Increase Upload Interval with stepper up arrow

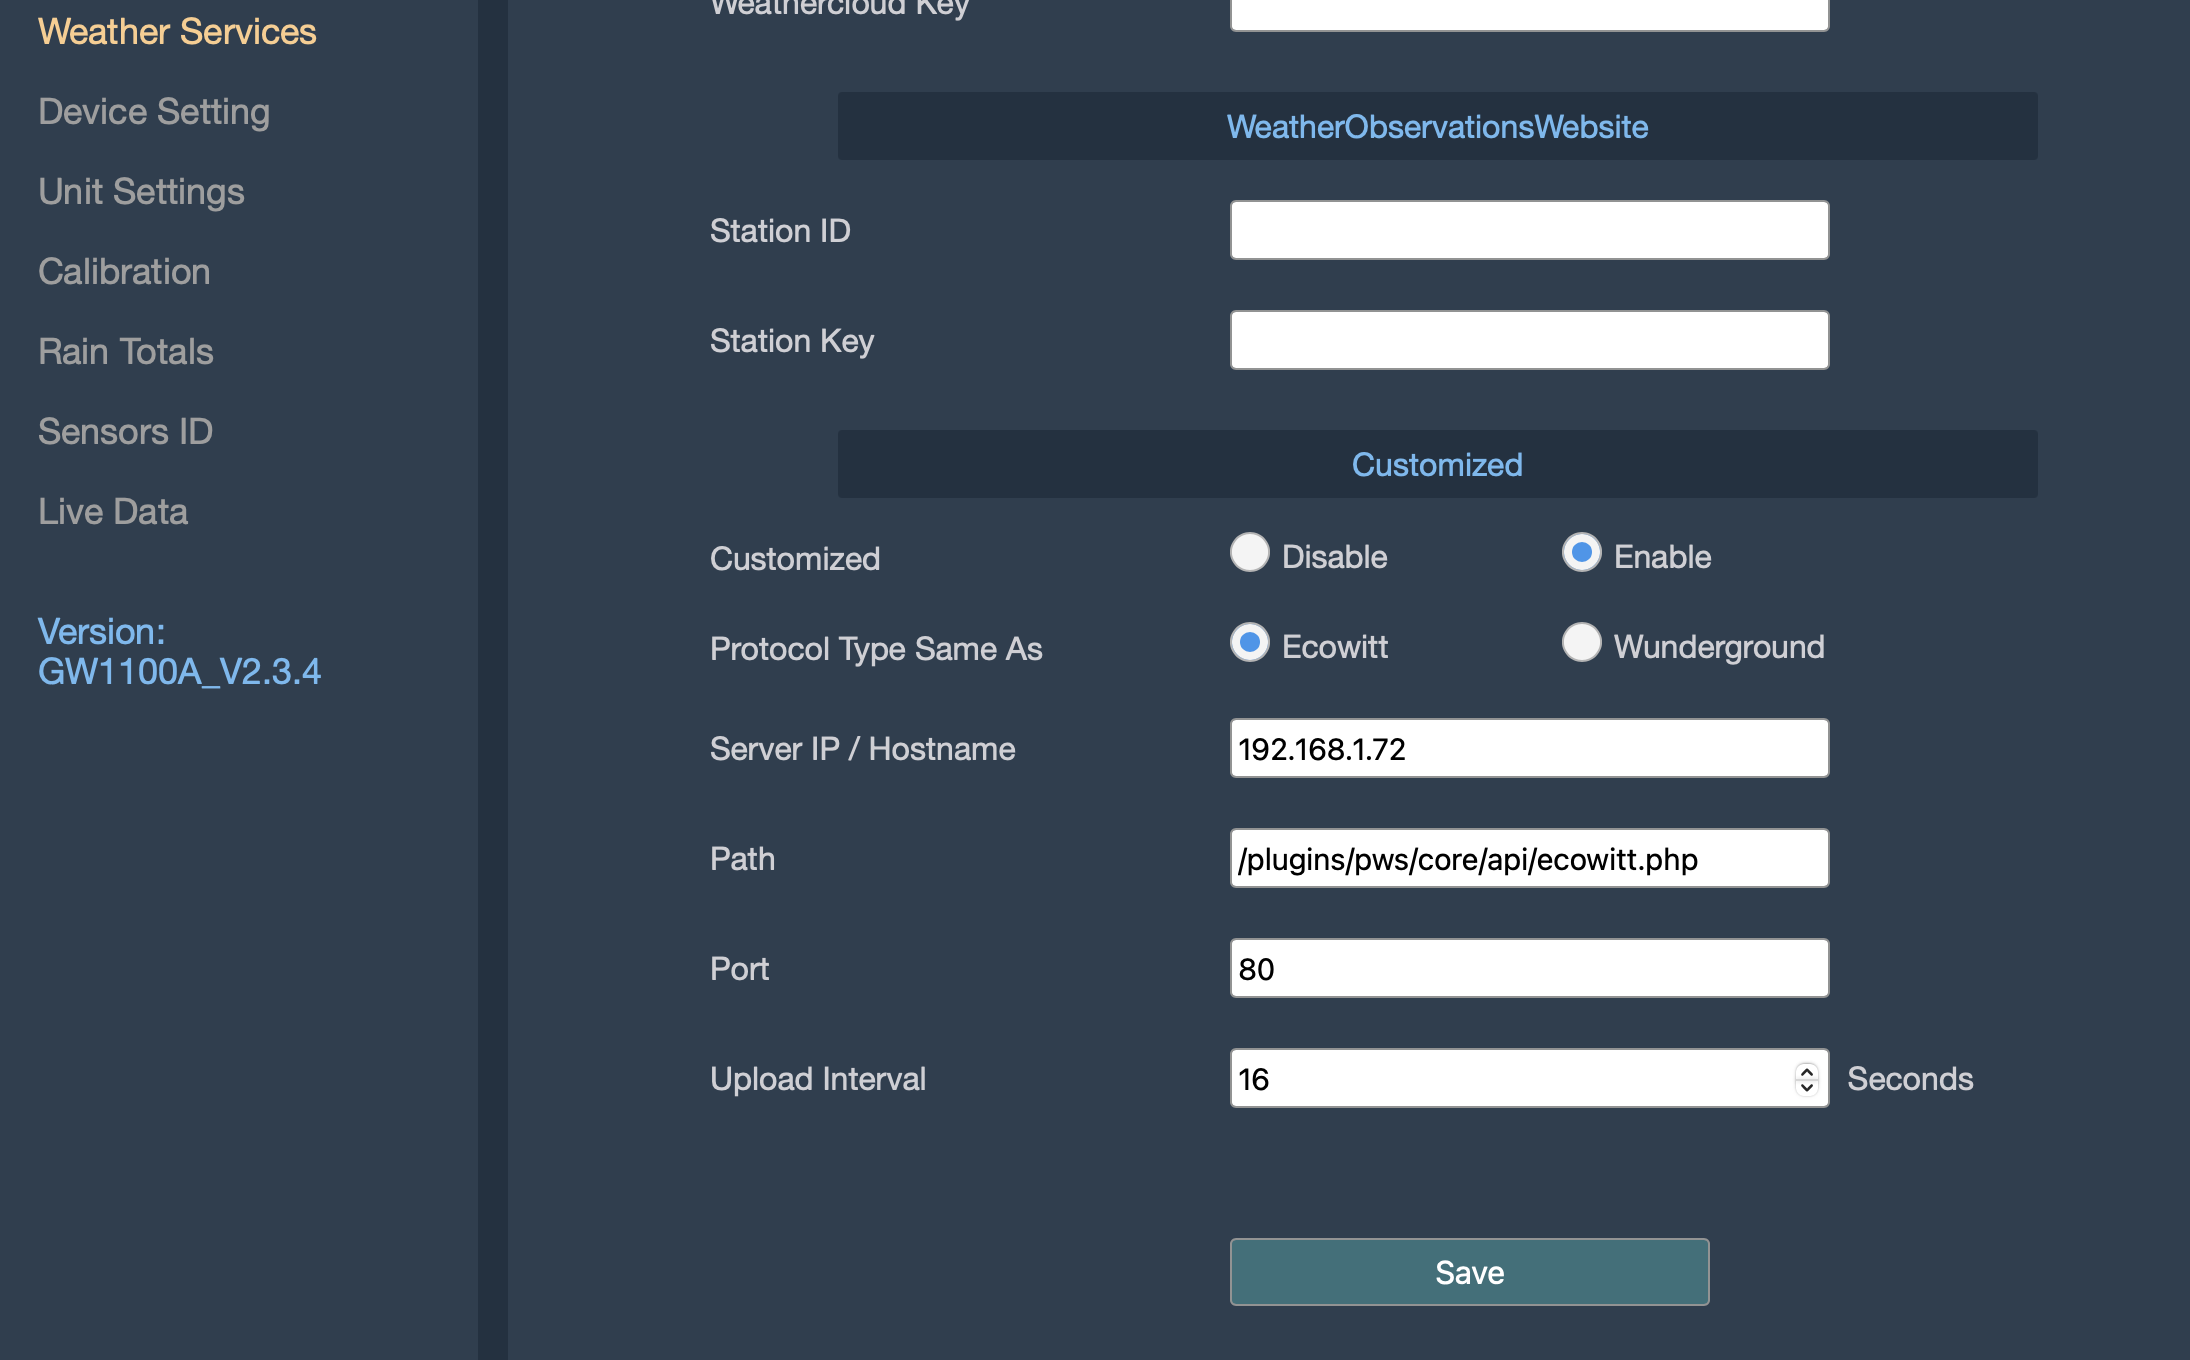point(1806,1071)
